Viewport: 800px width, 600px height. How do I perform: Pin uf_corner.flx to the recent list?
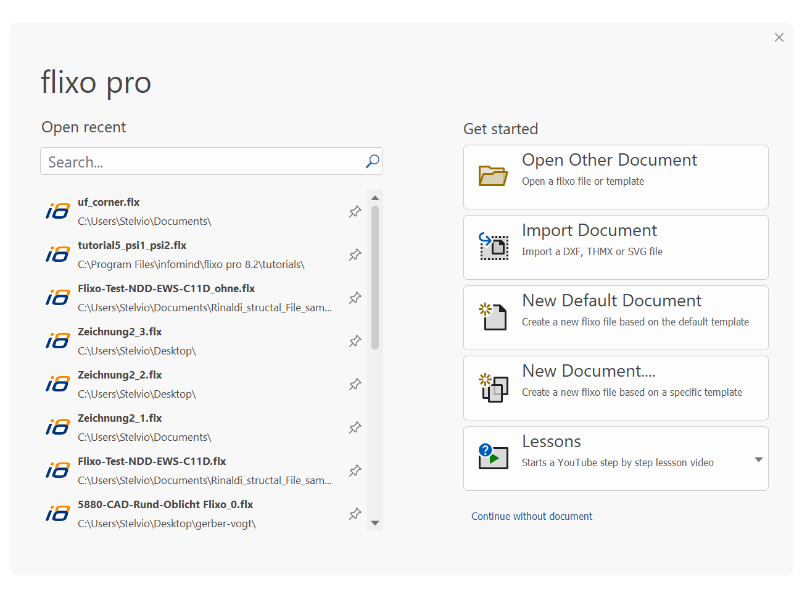(x=355, y=211)
